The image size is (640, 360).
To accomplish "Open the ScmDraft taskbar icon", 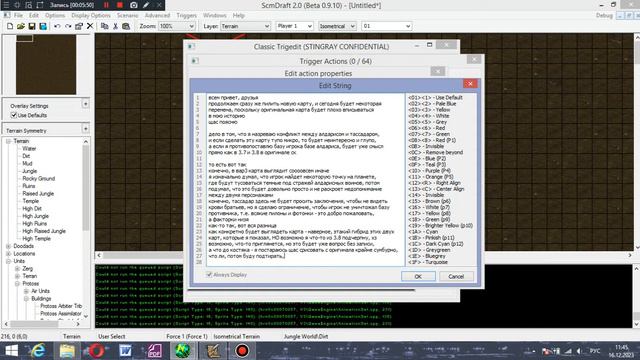I will pos(183,351).
